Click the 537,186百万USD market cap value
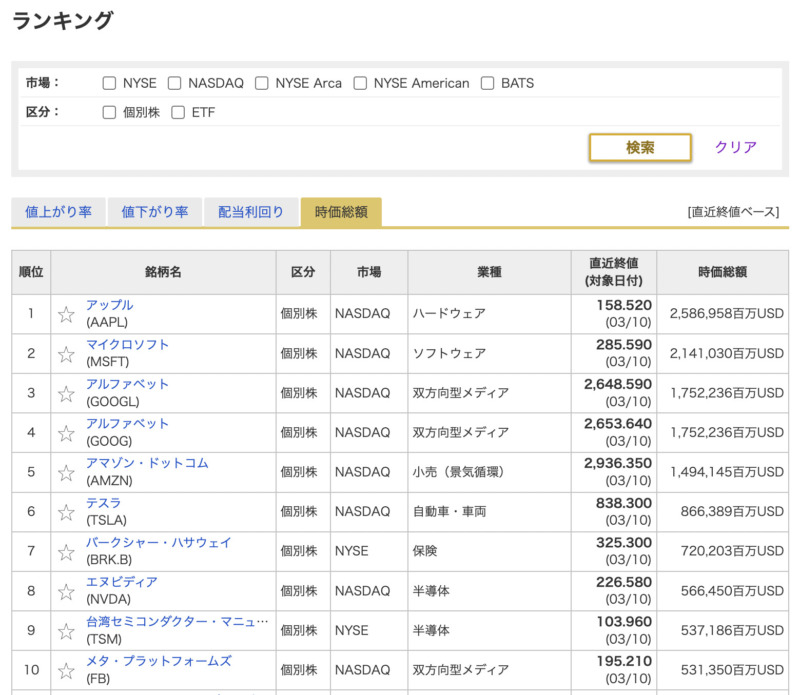Screen dimensions: 800x695 coord(732,630)
